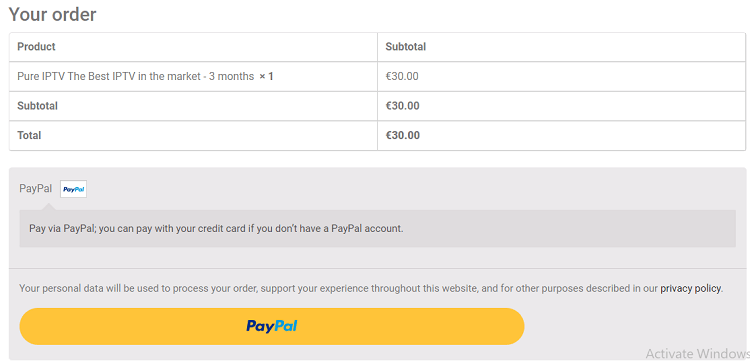750x363 pixels.
Task: Select the PayPal payment method label
Action: tap(35, 188)
